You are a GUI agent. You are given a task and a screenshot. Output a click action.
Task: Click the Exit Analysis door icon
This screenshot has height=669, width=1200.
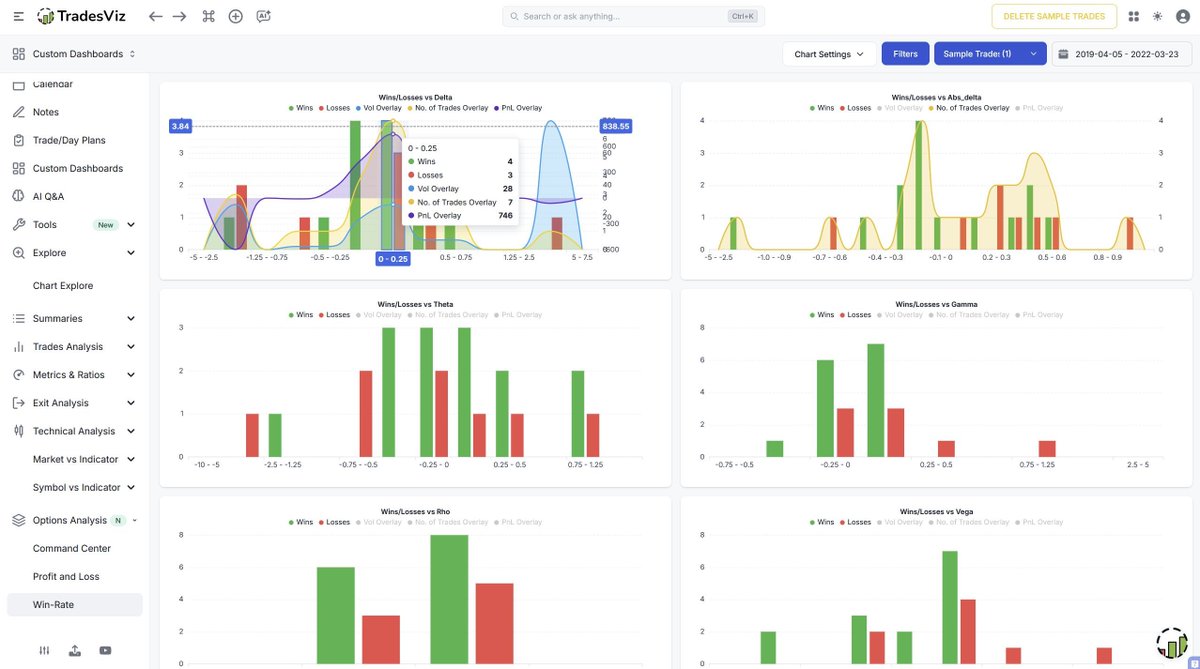pyautogui.click(x=18, y=403)
